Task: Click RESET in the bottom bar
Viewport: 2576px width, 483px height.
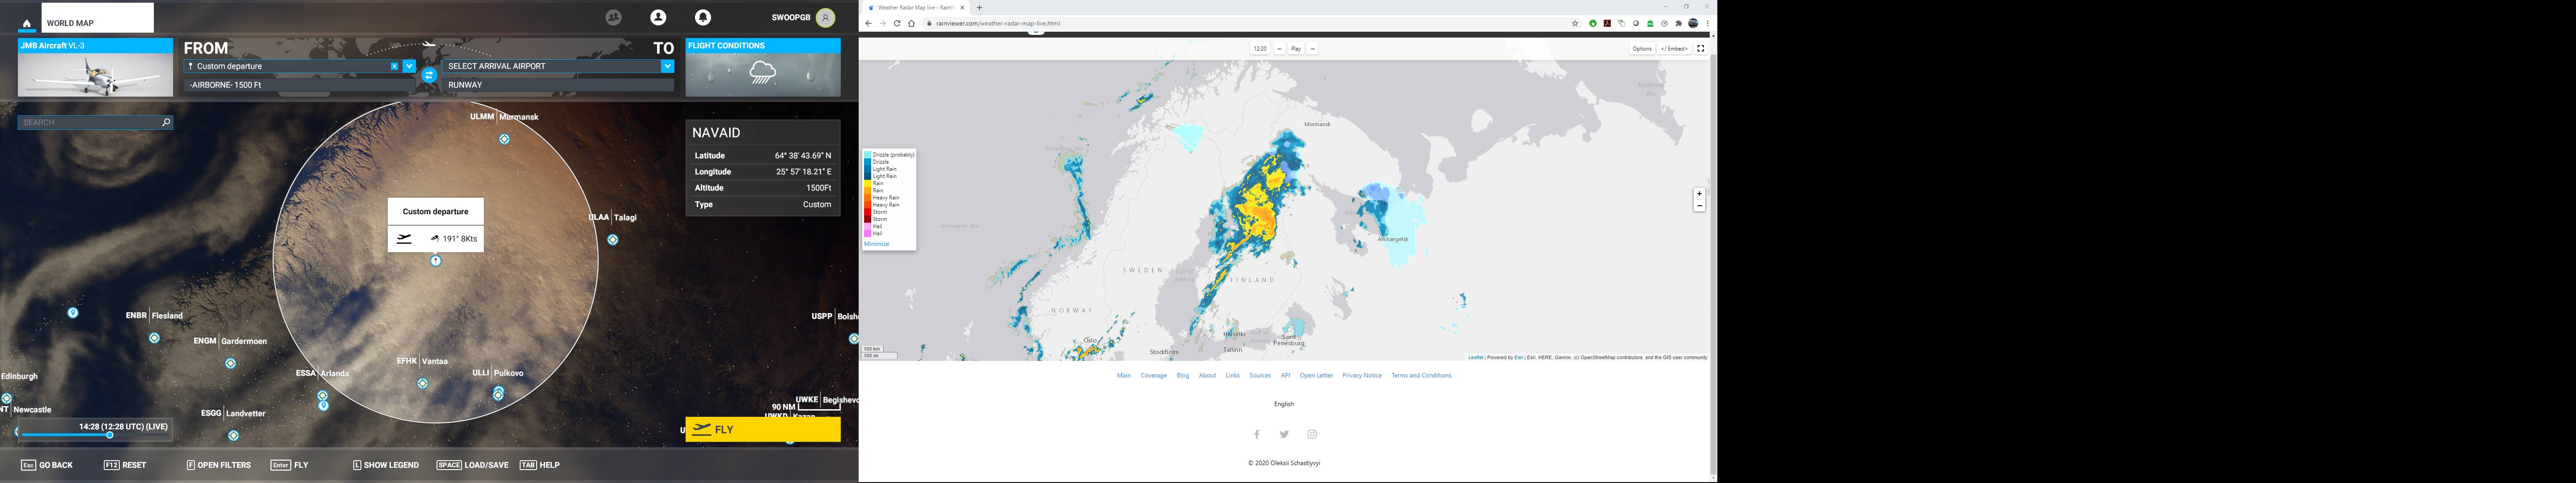Action: pos(125,465)
